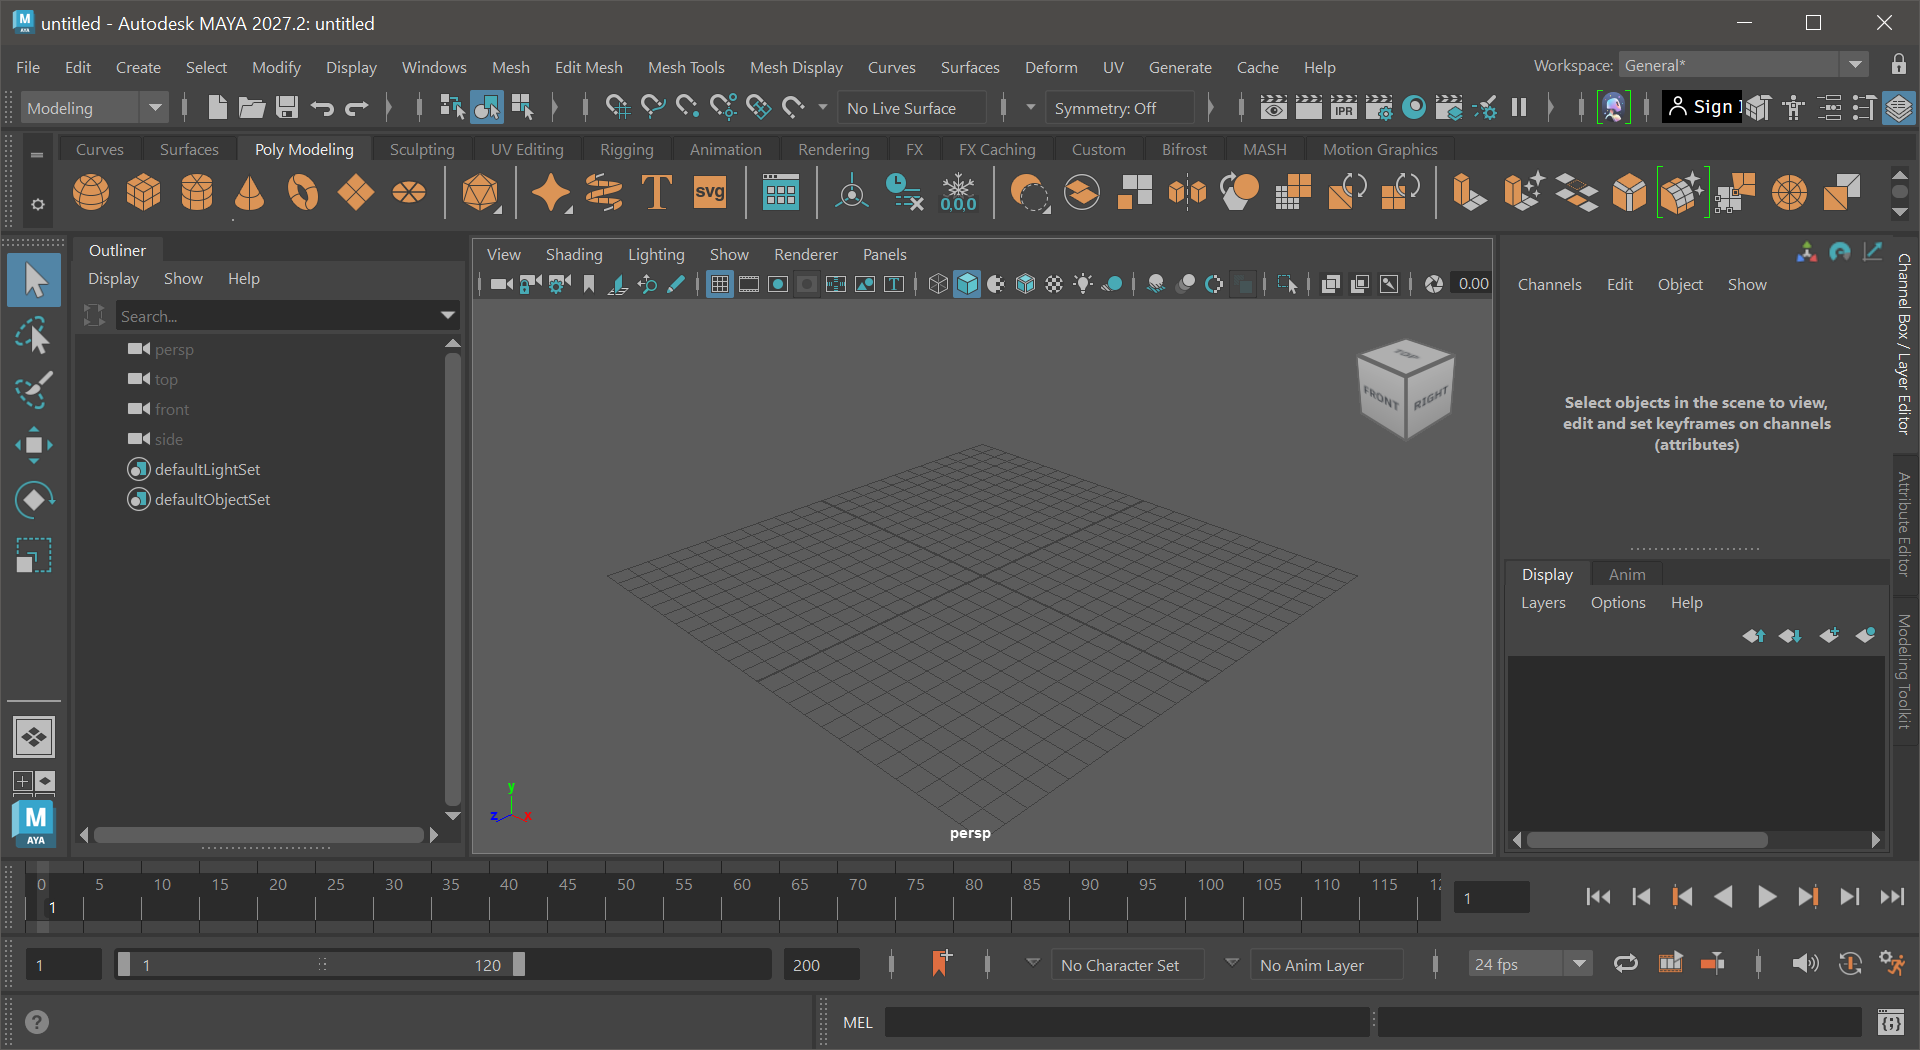Create a polygon sphere from the shelf
This screenshot has height=1050, width=1920.
coord(91,192)
